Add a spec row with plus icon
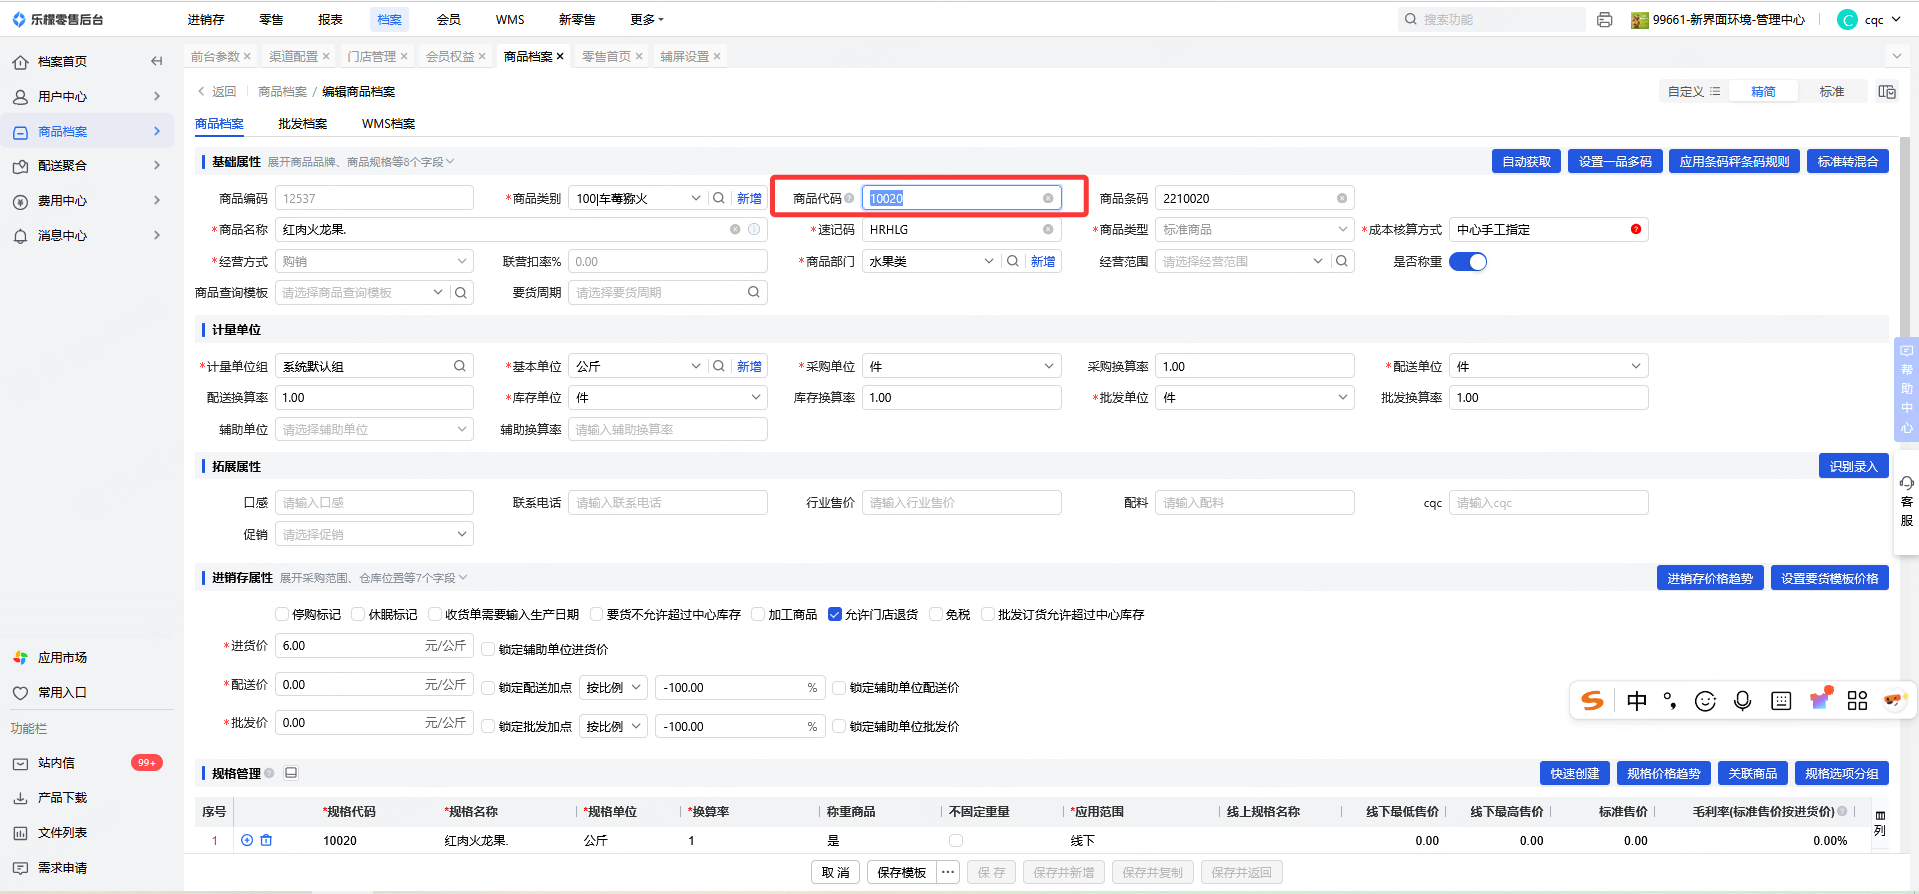The width and height of the screenshot is (1919, 894). coord(247,840)
